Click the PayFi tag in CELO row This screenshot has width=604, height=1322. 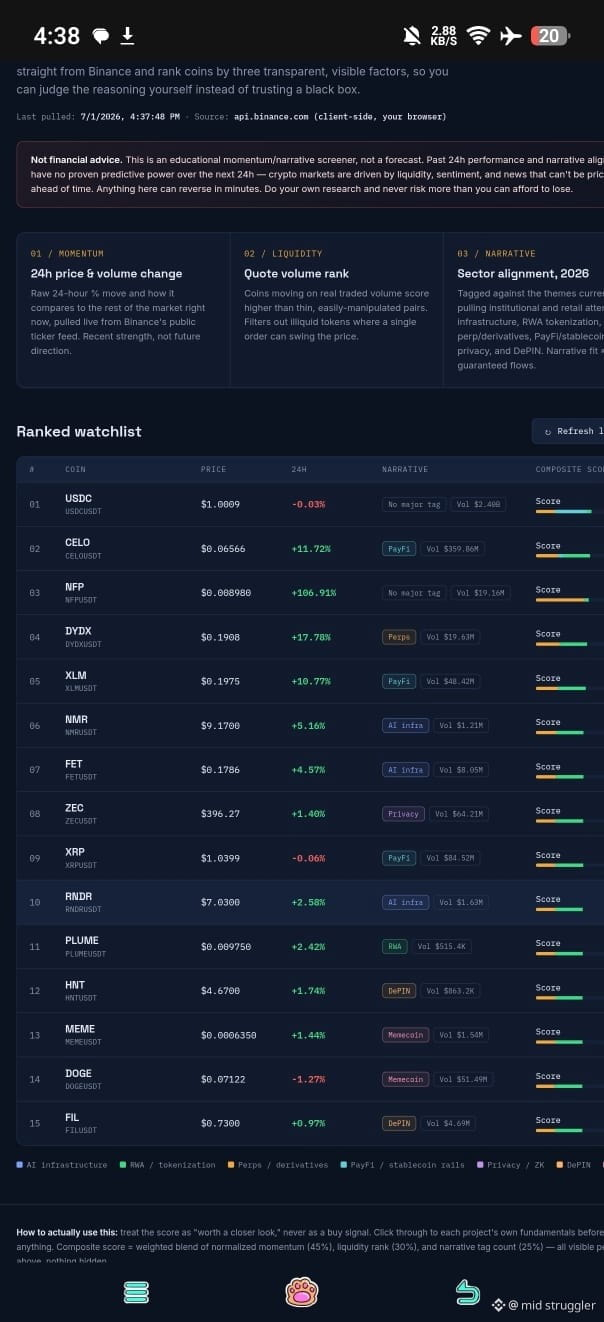click(x=399, y=548)
